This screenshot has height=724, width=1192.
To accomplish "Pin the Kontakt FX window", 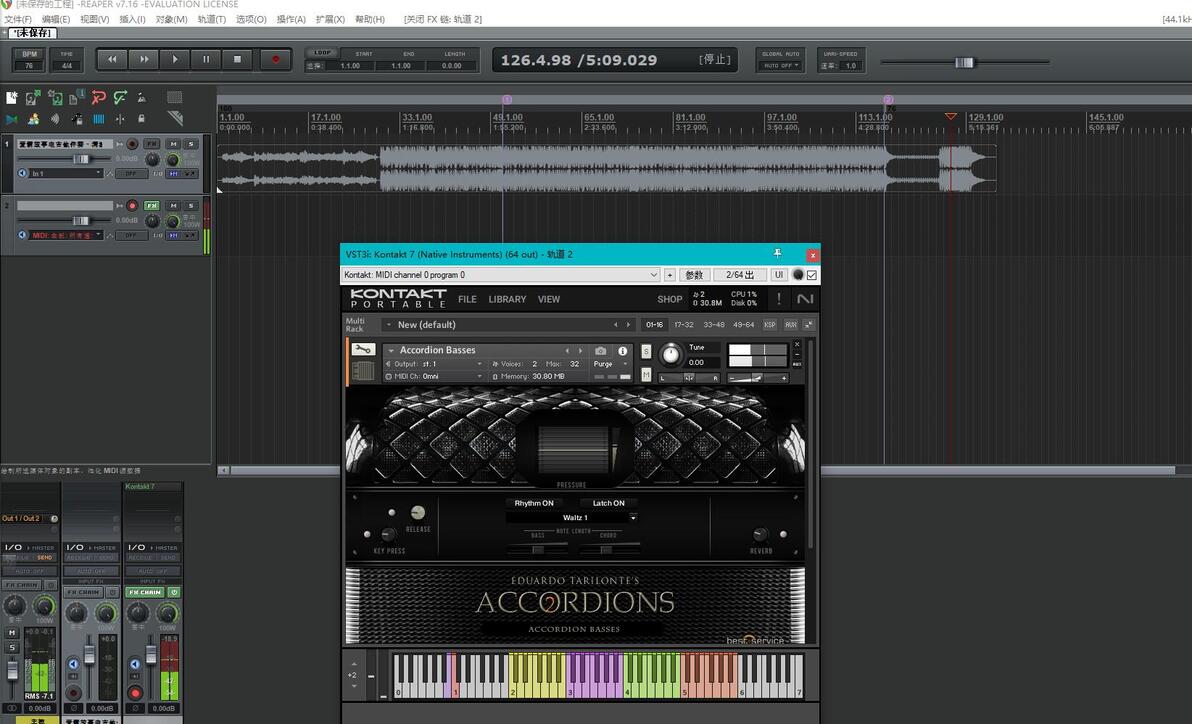I will 777,254.
